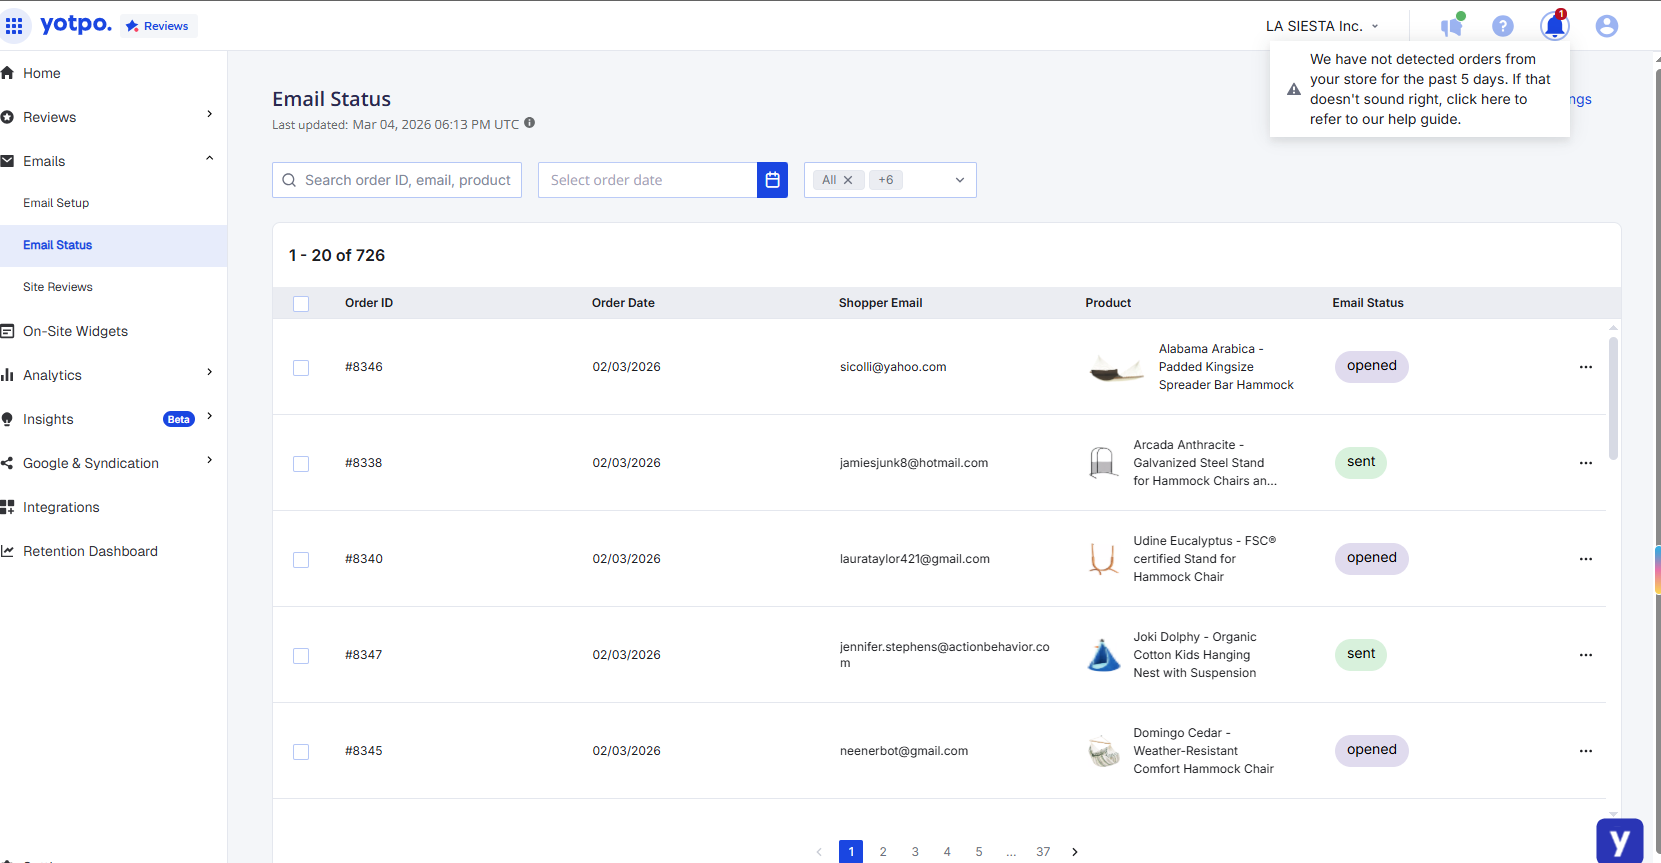The height and width of the screenshot is (863, 1661).
Task: Open the apps grid launcher icon
Action: pyautogui.click(x=14, y=26)
